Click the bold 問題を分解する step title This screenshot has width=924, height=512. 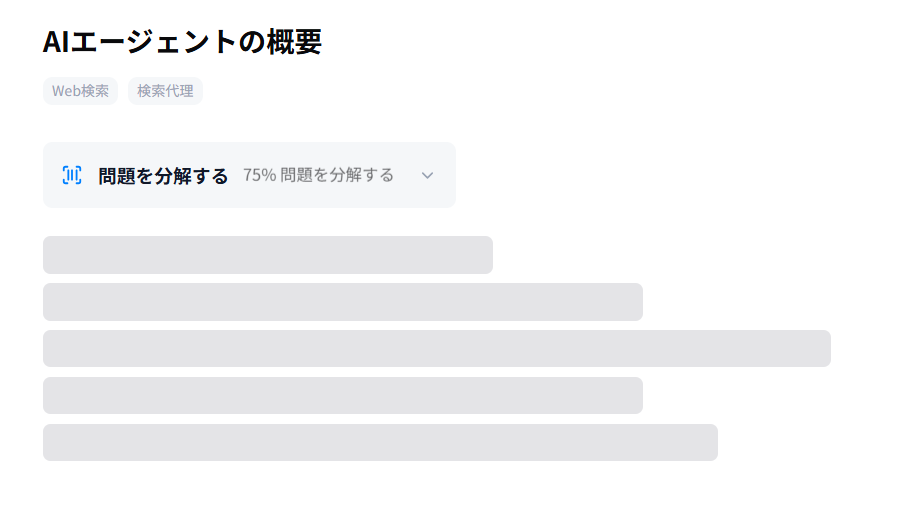pos(163,175)
